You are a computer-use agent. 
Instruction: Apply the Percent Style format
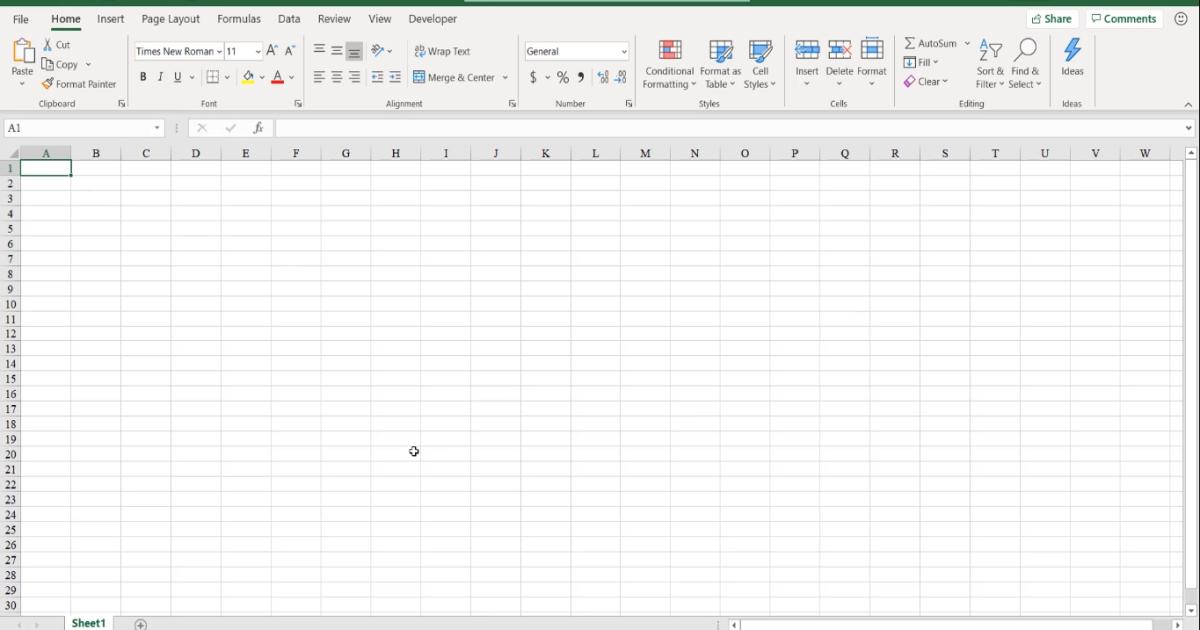click(x=562, y=76)
